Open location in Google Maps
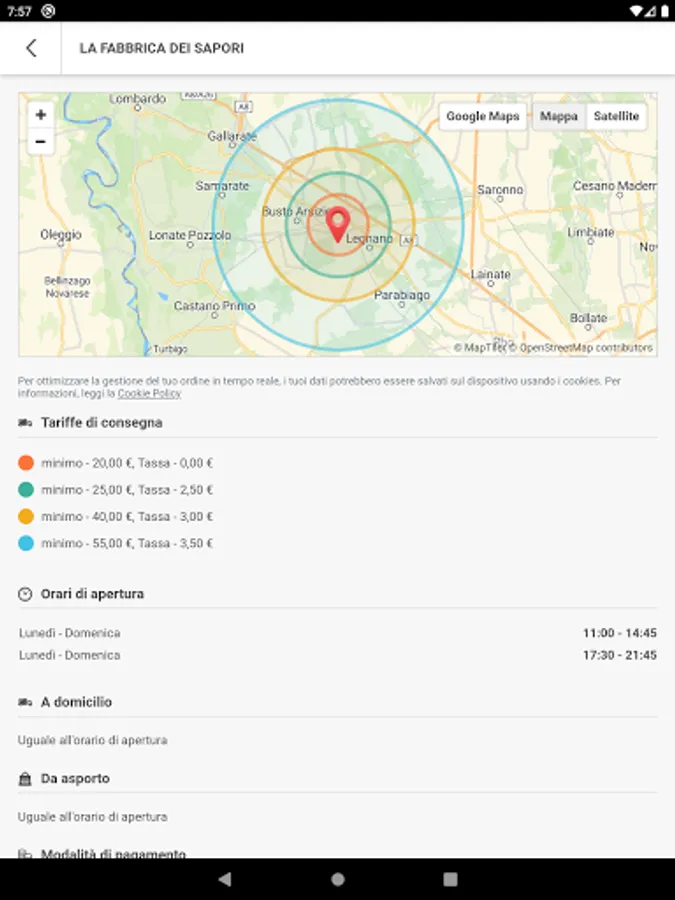Viewport: 675px width, 900px height. click(x=483, y=117)
